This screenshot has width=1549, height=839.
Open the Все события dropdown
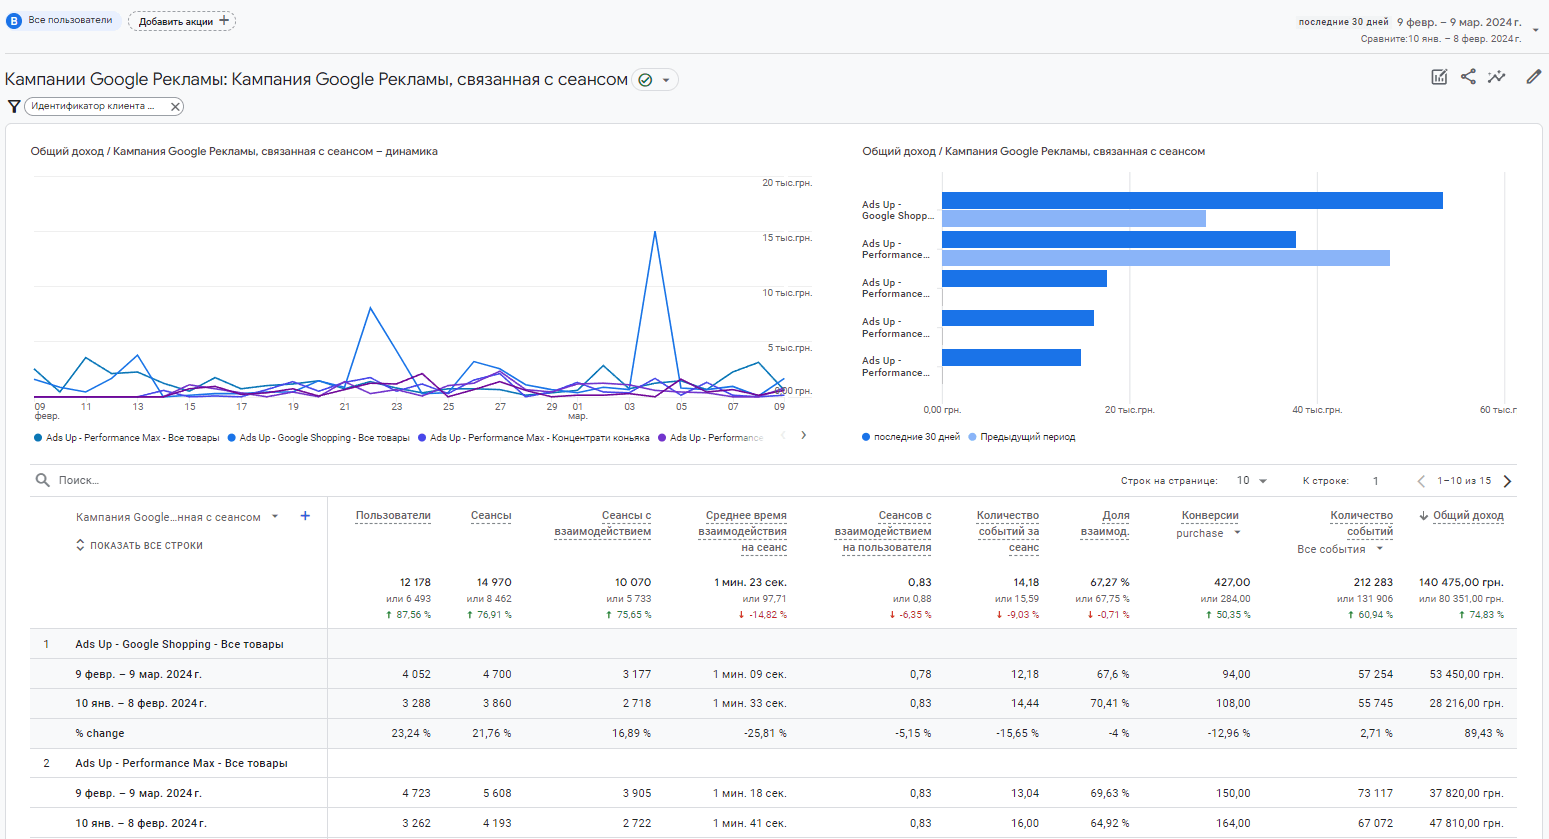(1380, 548)
